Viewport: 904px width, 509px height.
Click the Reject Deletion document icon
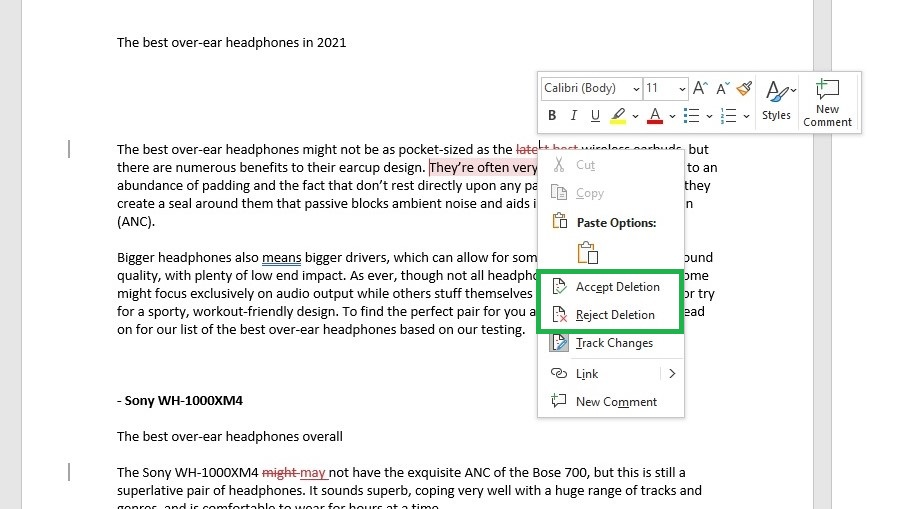(559, 314)
